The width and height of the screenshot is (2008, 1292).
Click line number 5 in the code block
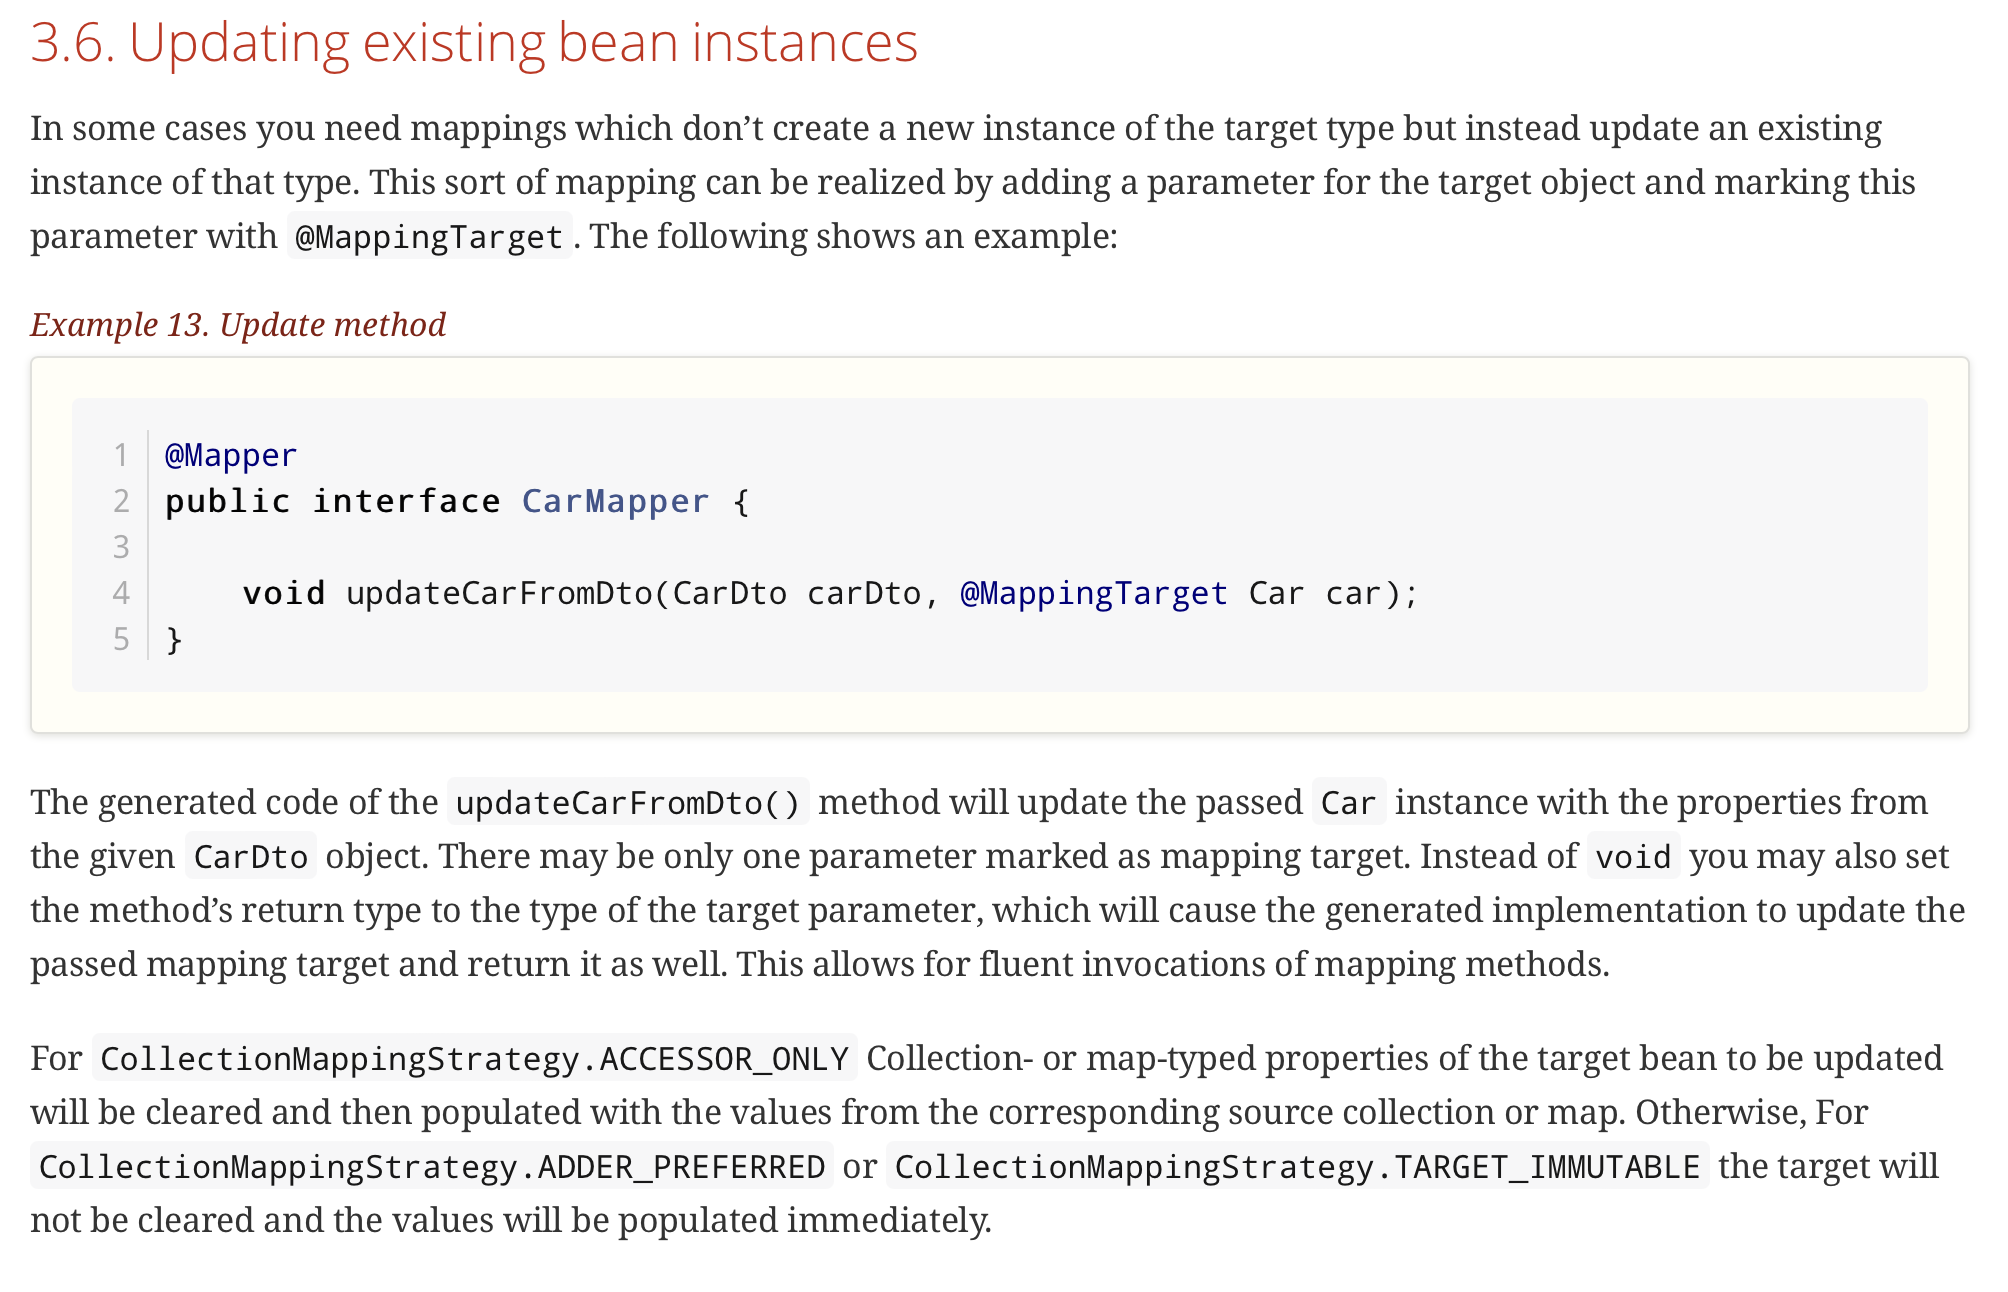point(121,639)
